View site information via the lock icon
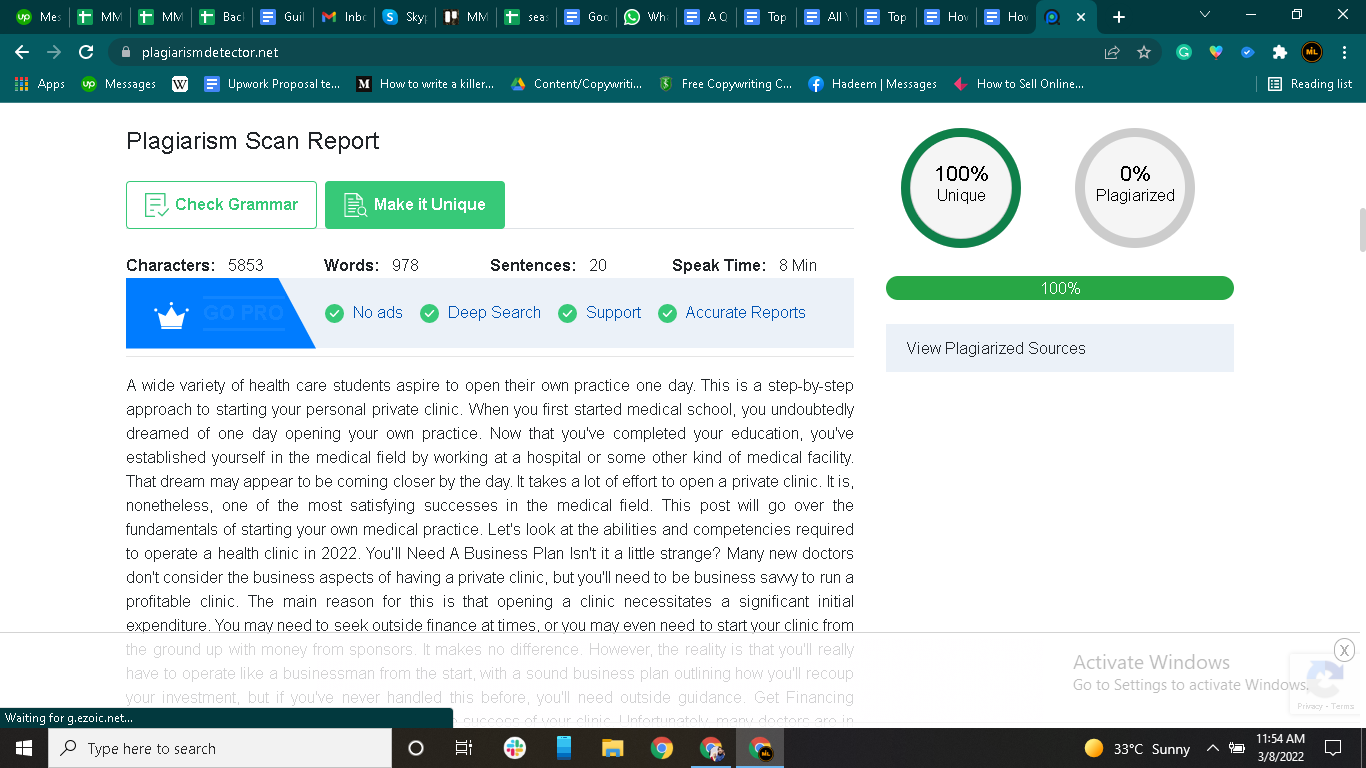This screenshot has height=768, width=1366. pos(126,52)
